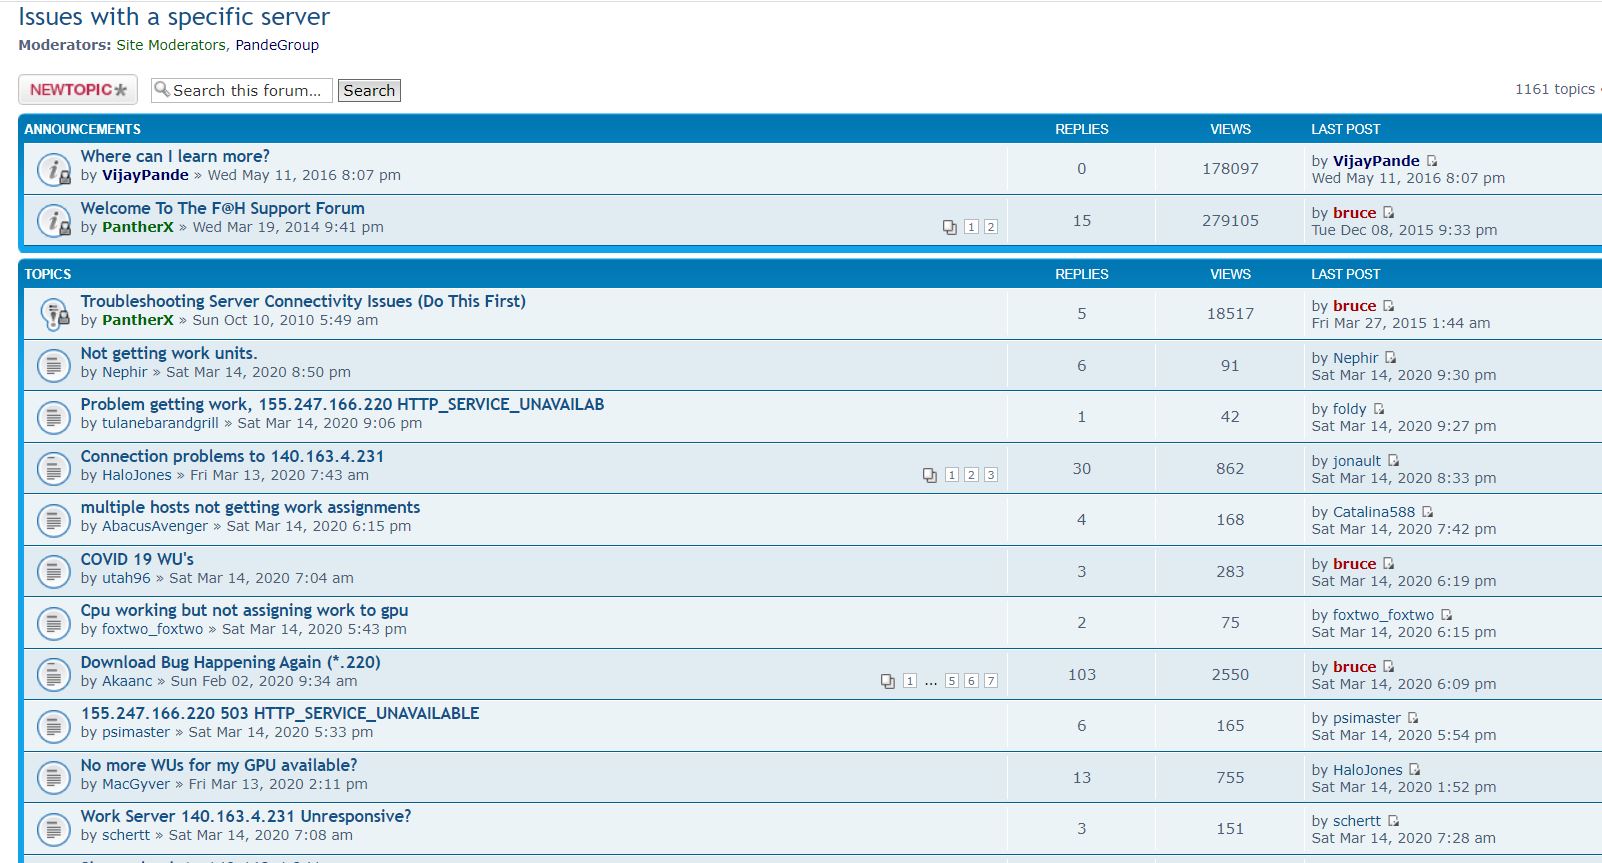The width and height of the screenshot is (1602, 863).
Task: Open the Site Moderators group link
Action: pyautogui.click(x=171, y=45)
